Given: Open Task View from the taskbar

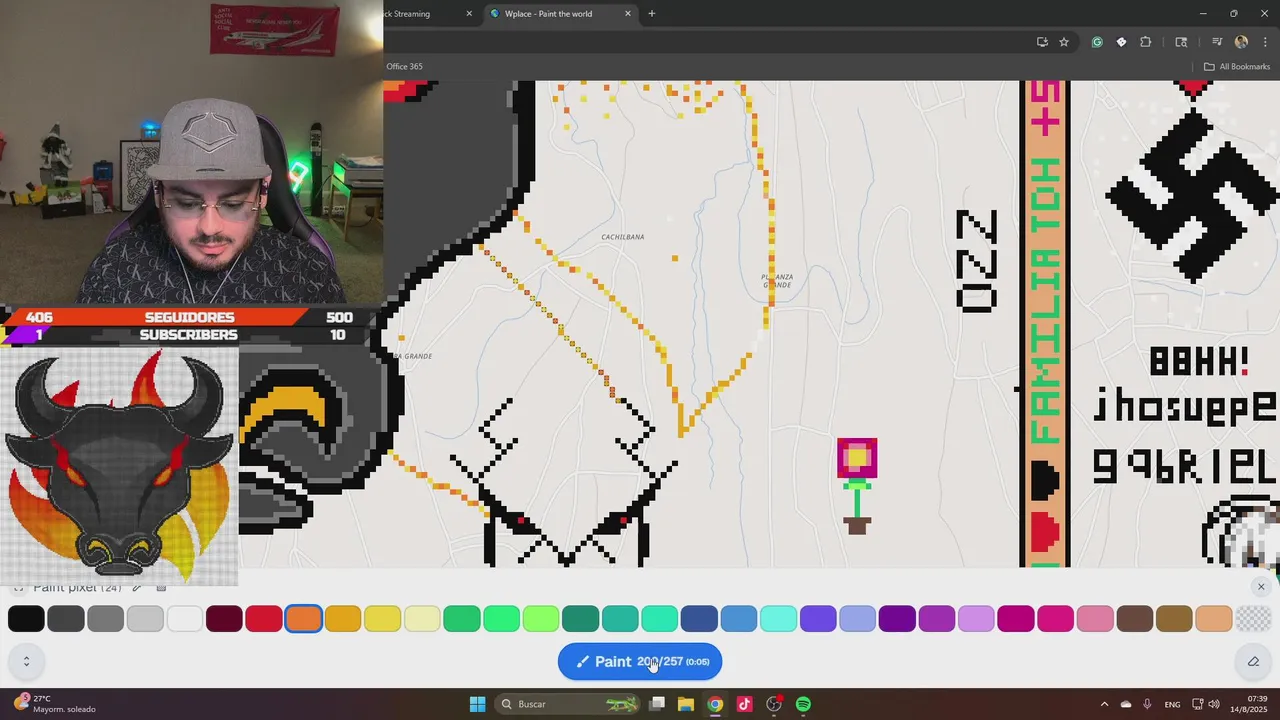Looking at the screenshot, I should [657, 704].
